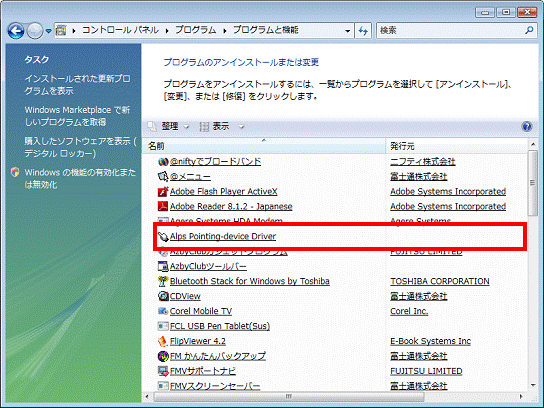Select AzbyClubツールバー entry name

pos(208,266)
